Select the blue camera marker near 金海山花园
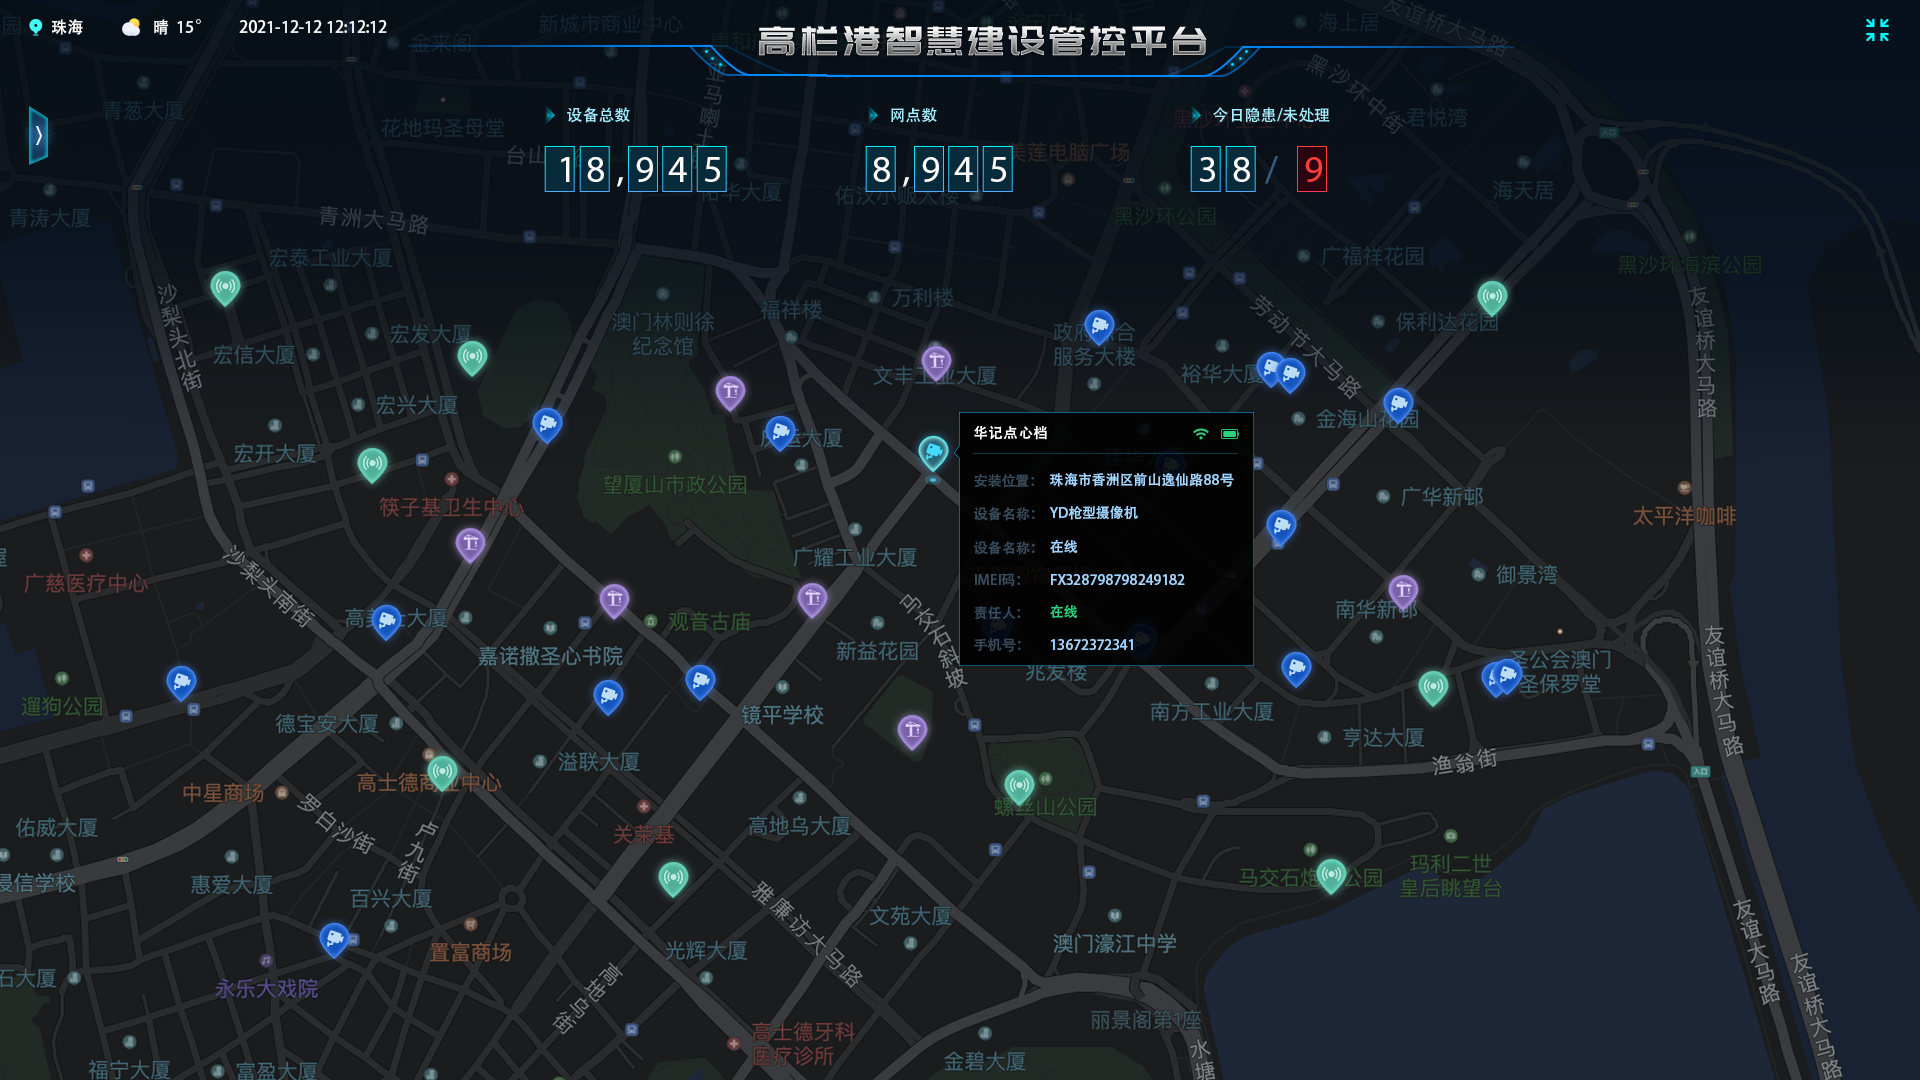Screen dimensions: 1920x1080 (1399, 405)
